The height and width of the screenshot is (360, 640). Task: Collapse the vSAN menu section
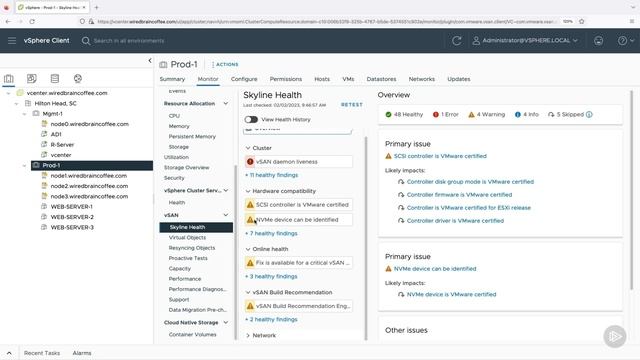click(225, 215)
